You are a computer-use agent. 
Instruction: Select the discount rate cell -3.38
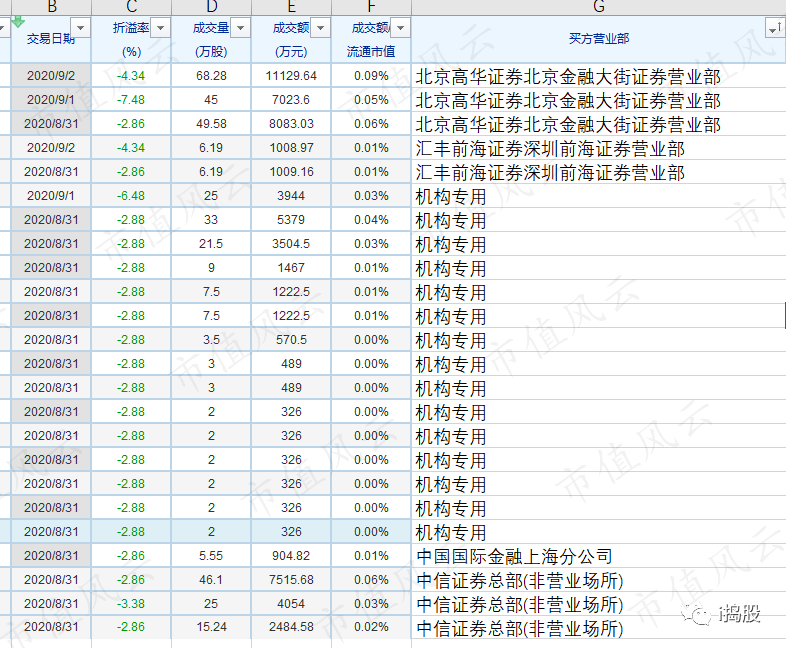(131, 603)
